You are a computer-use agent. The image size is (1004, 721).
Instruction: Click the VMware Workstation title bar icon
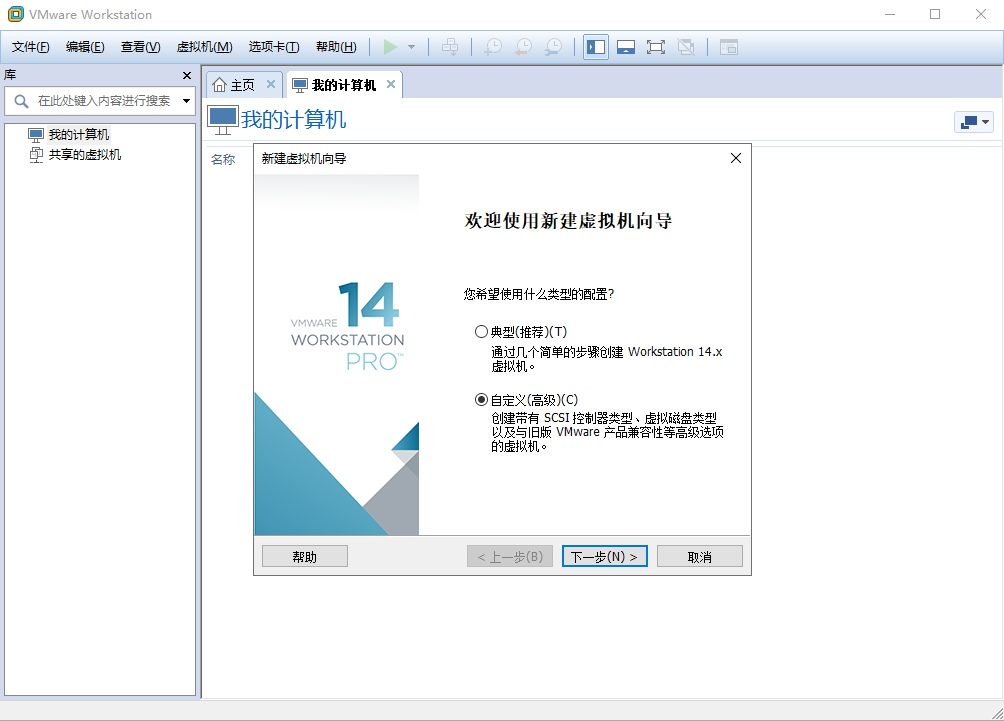pyautogui.click(x=15, y=14)
